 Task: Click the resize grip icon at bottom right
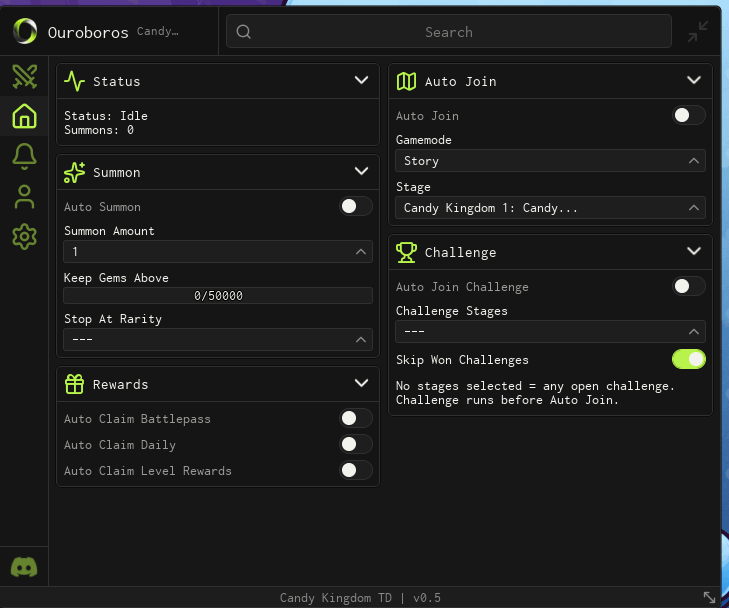pos(709,597)
